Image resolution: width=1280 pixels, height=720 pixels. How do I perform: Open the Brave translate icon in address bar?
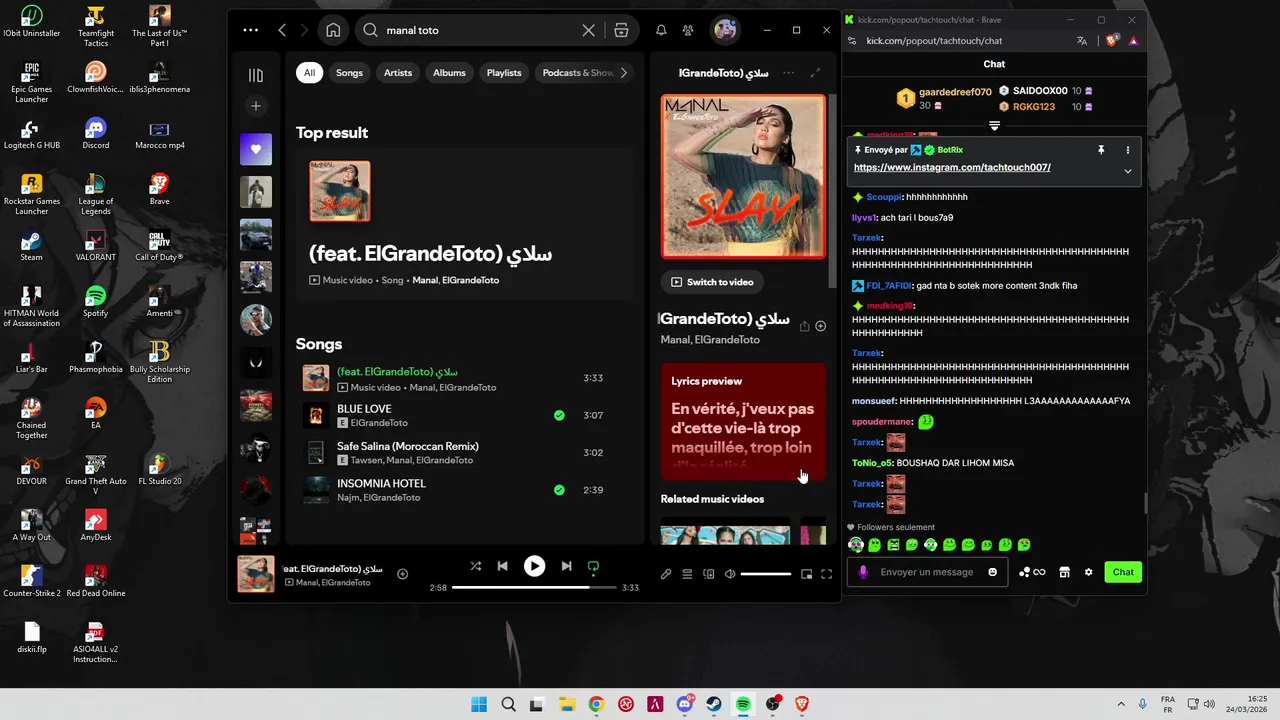[1082, 41]
